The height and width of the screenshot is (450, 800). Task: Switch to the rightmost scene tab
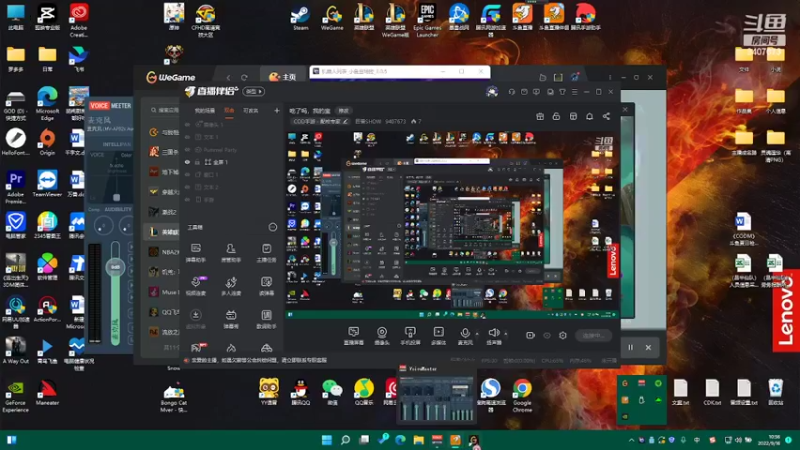pos(251,110)
